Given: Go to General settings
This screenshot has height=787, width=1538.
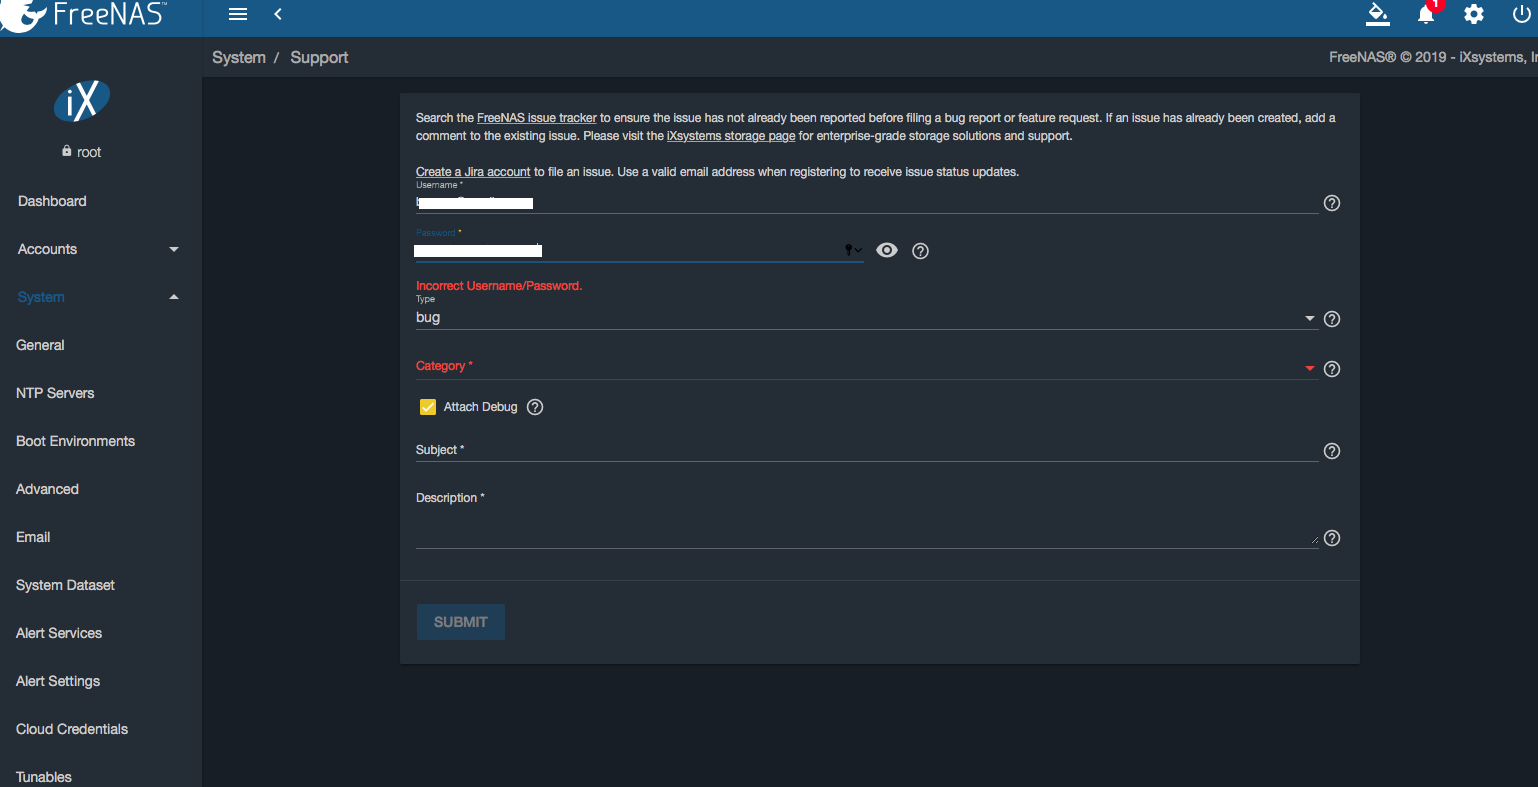Looking at the screenshot, I should (x=40, y=345).
